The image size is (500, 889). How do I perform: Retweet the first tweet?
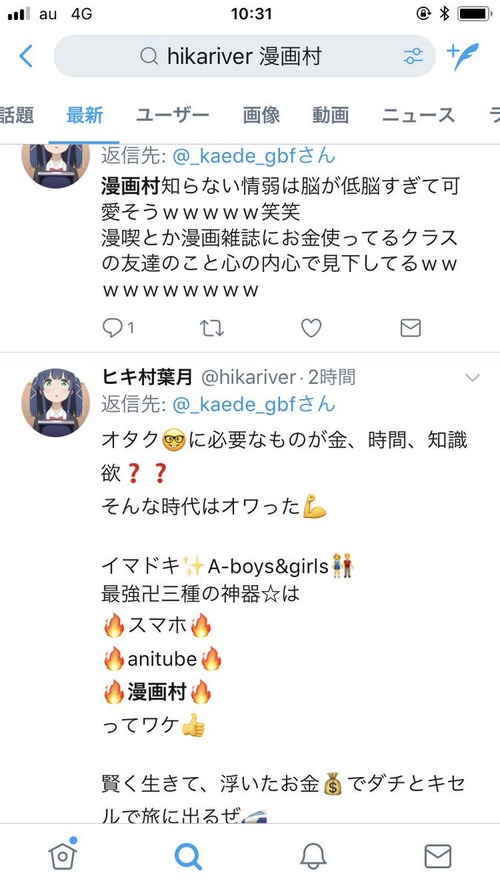click(212, 328)
